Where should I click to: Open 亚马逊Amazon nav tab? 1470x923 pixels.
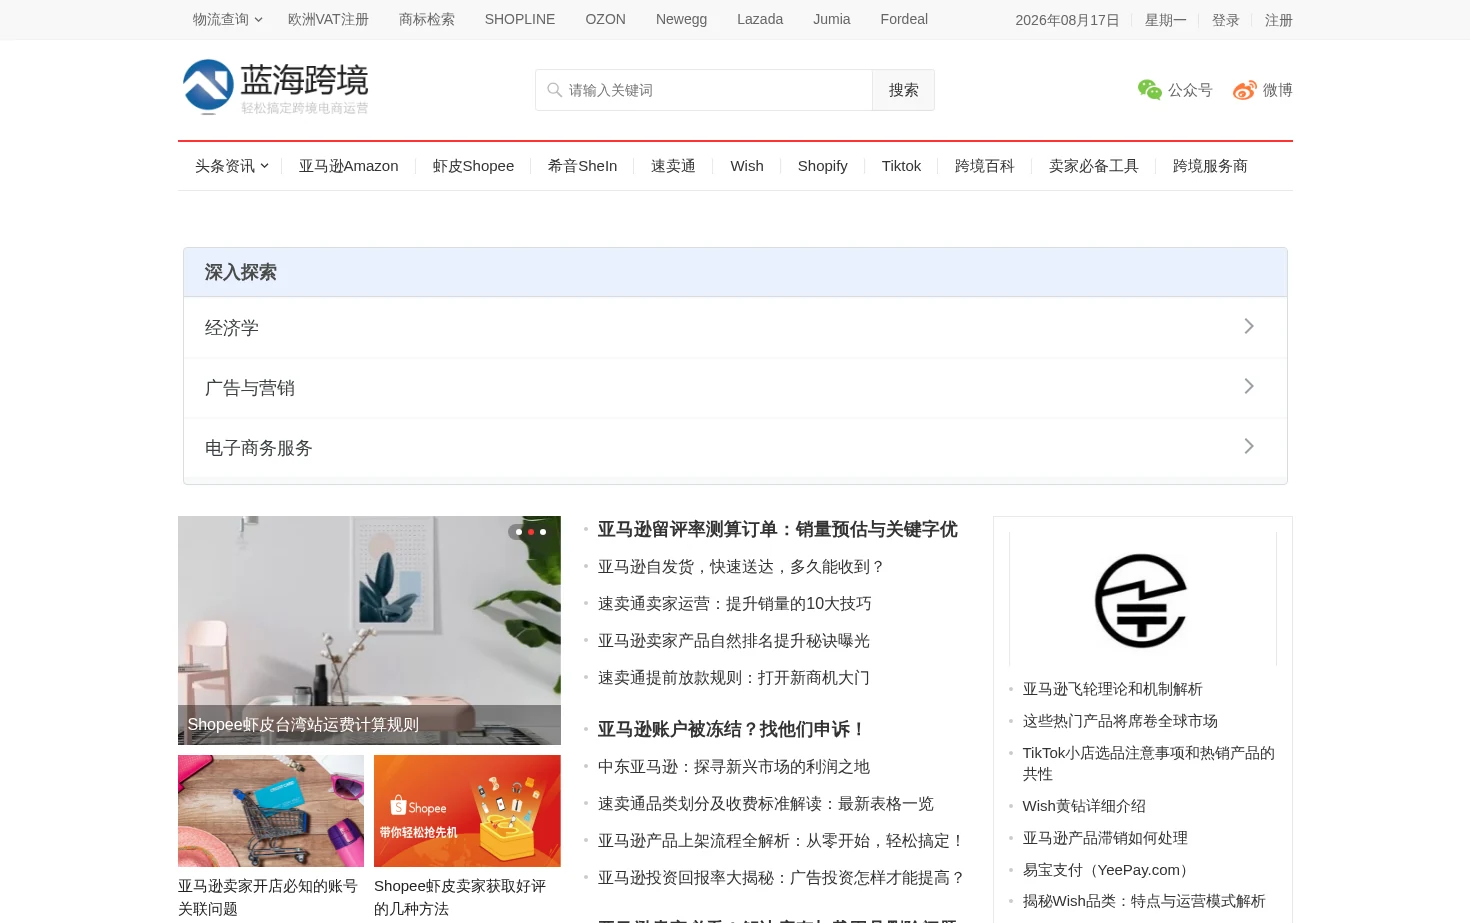tap(348, 166)
